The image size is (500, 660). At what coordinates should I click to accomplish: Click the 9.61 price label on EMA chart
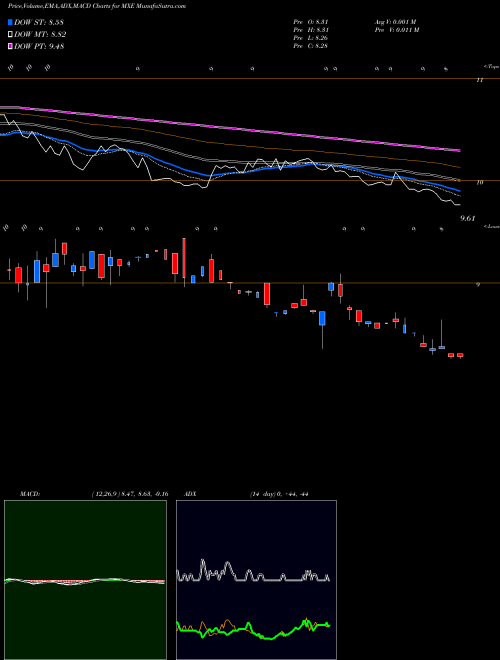click(468, 218)
